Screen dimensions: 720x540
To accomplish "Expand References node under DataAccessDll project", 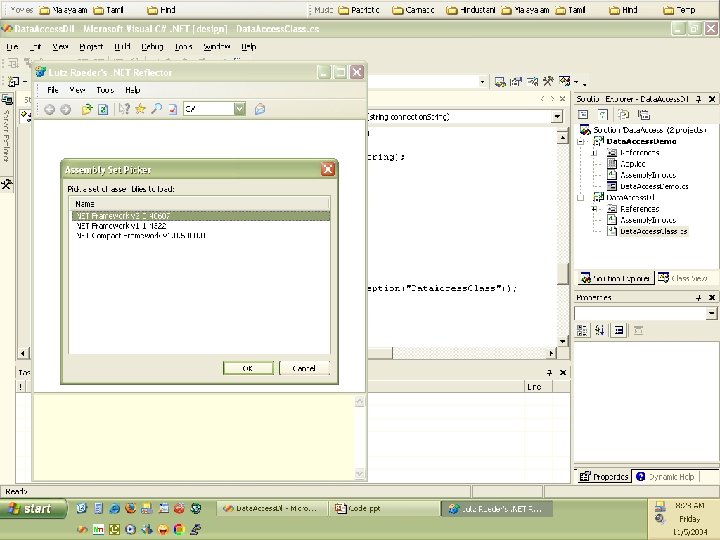I will click(595, 209).
